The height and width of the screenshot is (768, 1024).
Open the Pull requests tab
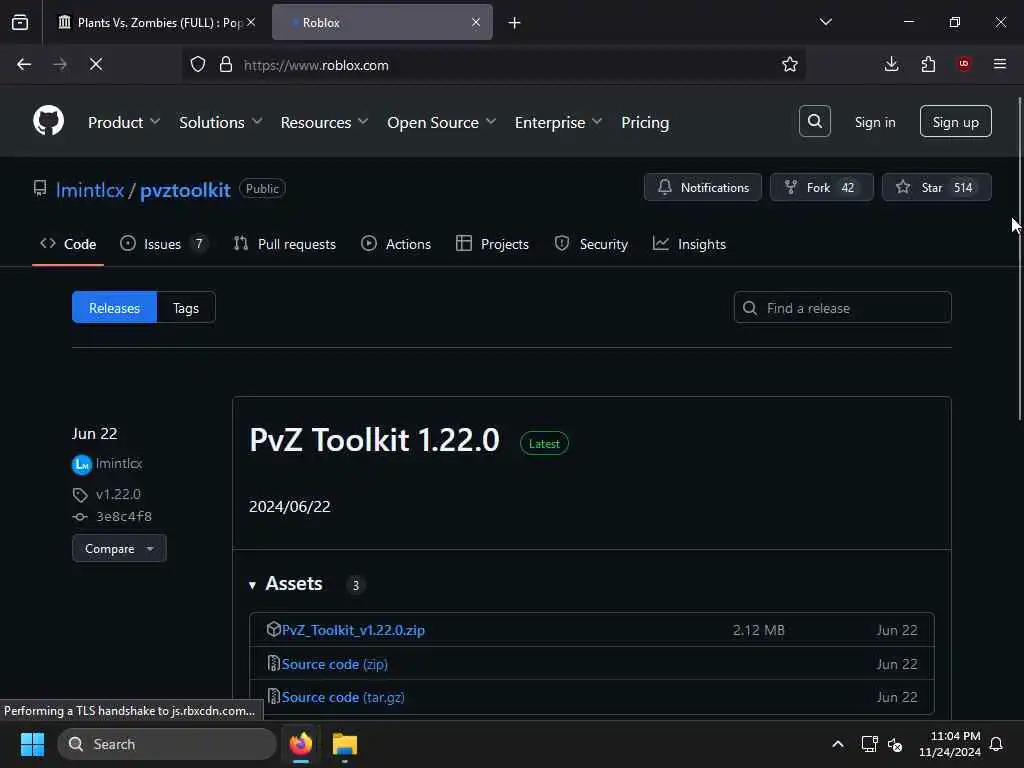click(285, 244)
